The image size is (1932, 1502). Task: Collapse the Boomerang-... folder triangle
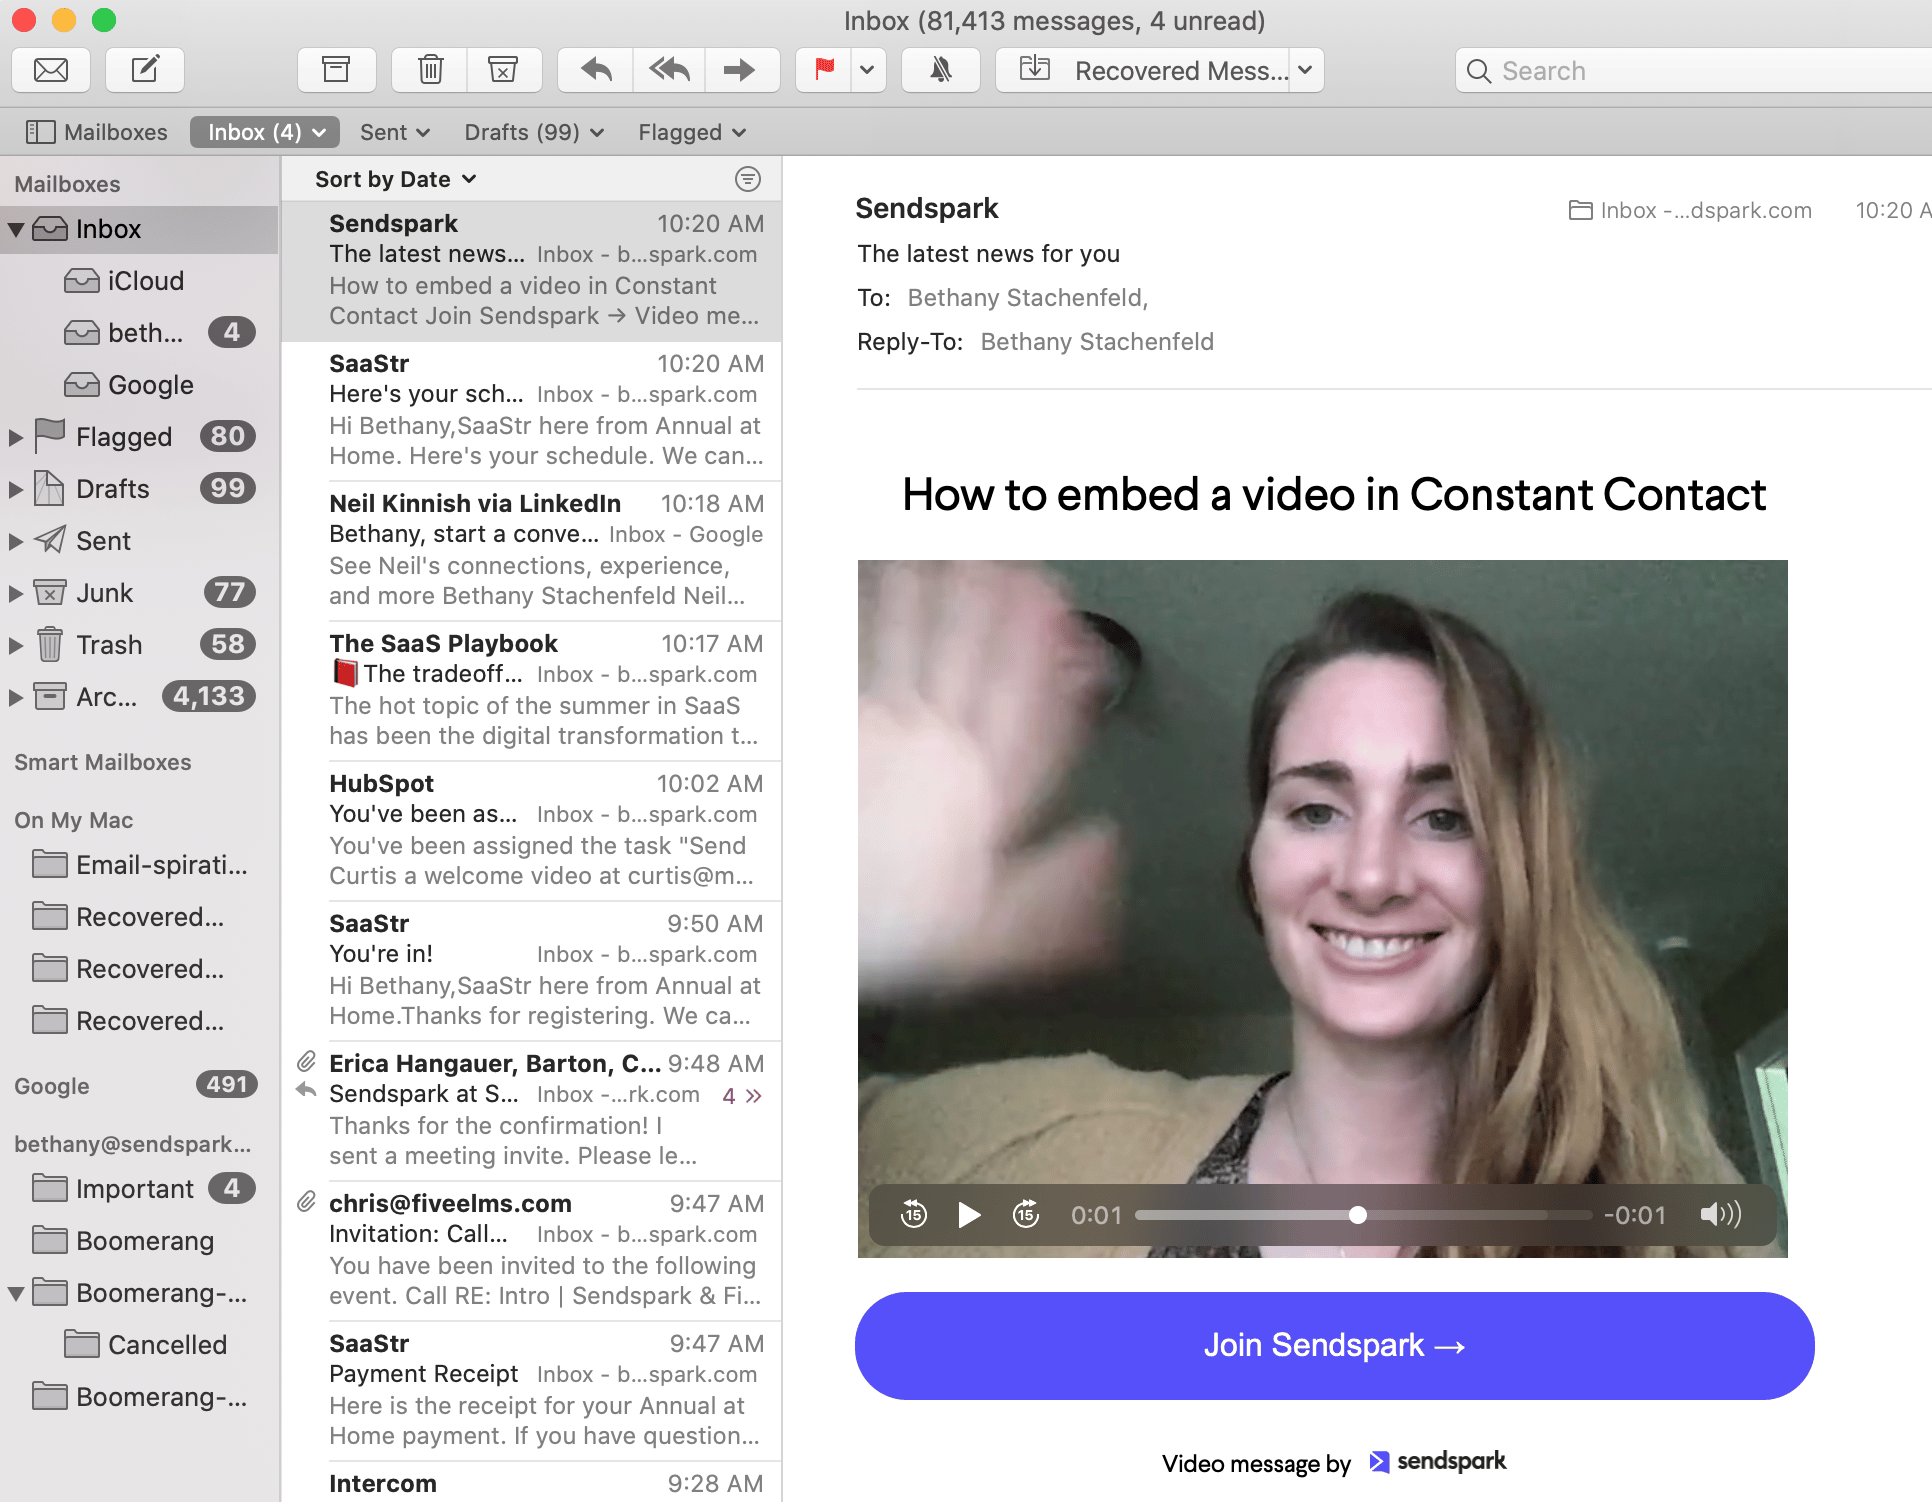click(x=16, y=1294)
